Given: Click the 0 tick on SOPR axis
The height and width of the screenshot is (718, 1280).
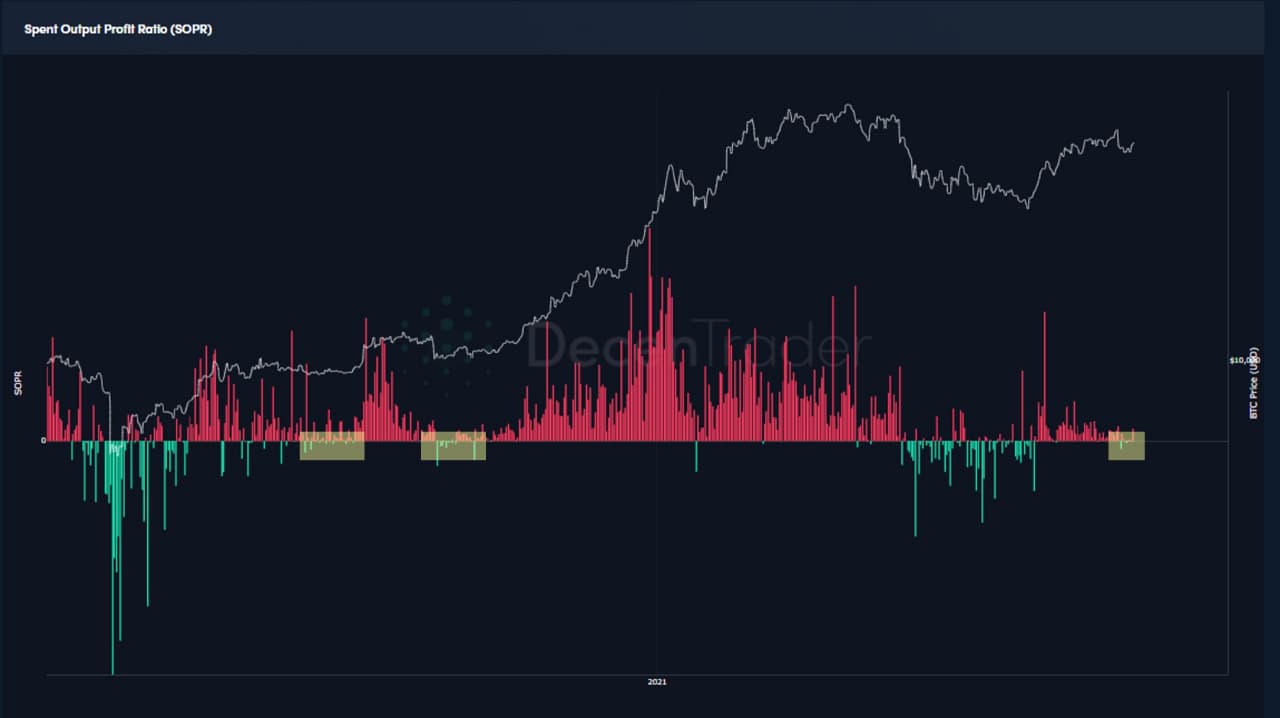Looking at the screenshot, I should (43, 440).
